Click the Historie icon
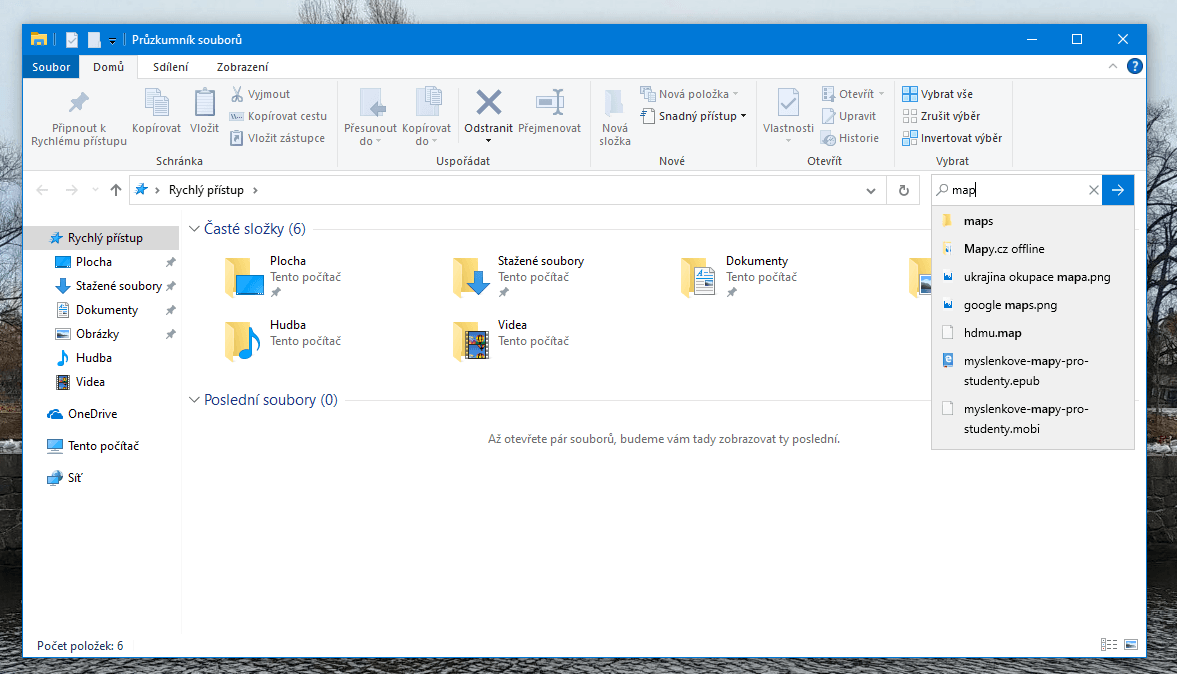 (x=826, y=137)
